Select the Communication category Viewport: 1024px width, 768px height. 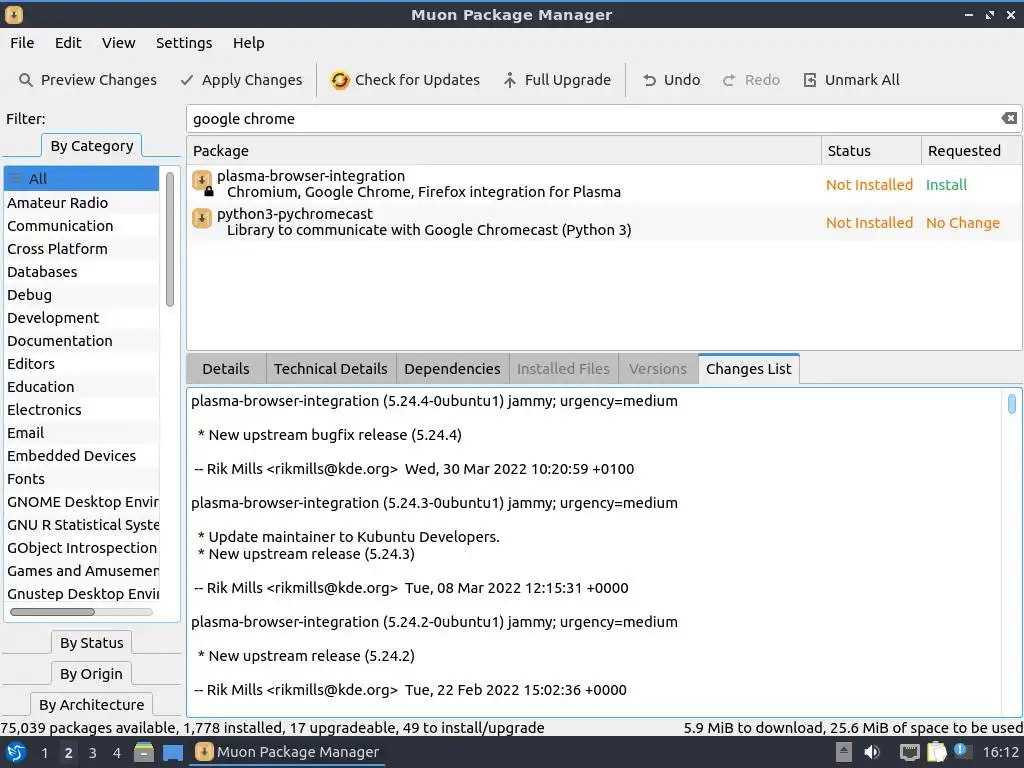(x=81, y=225)
